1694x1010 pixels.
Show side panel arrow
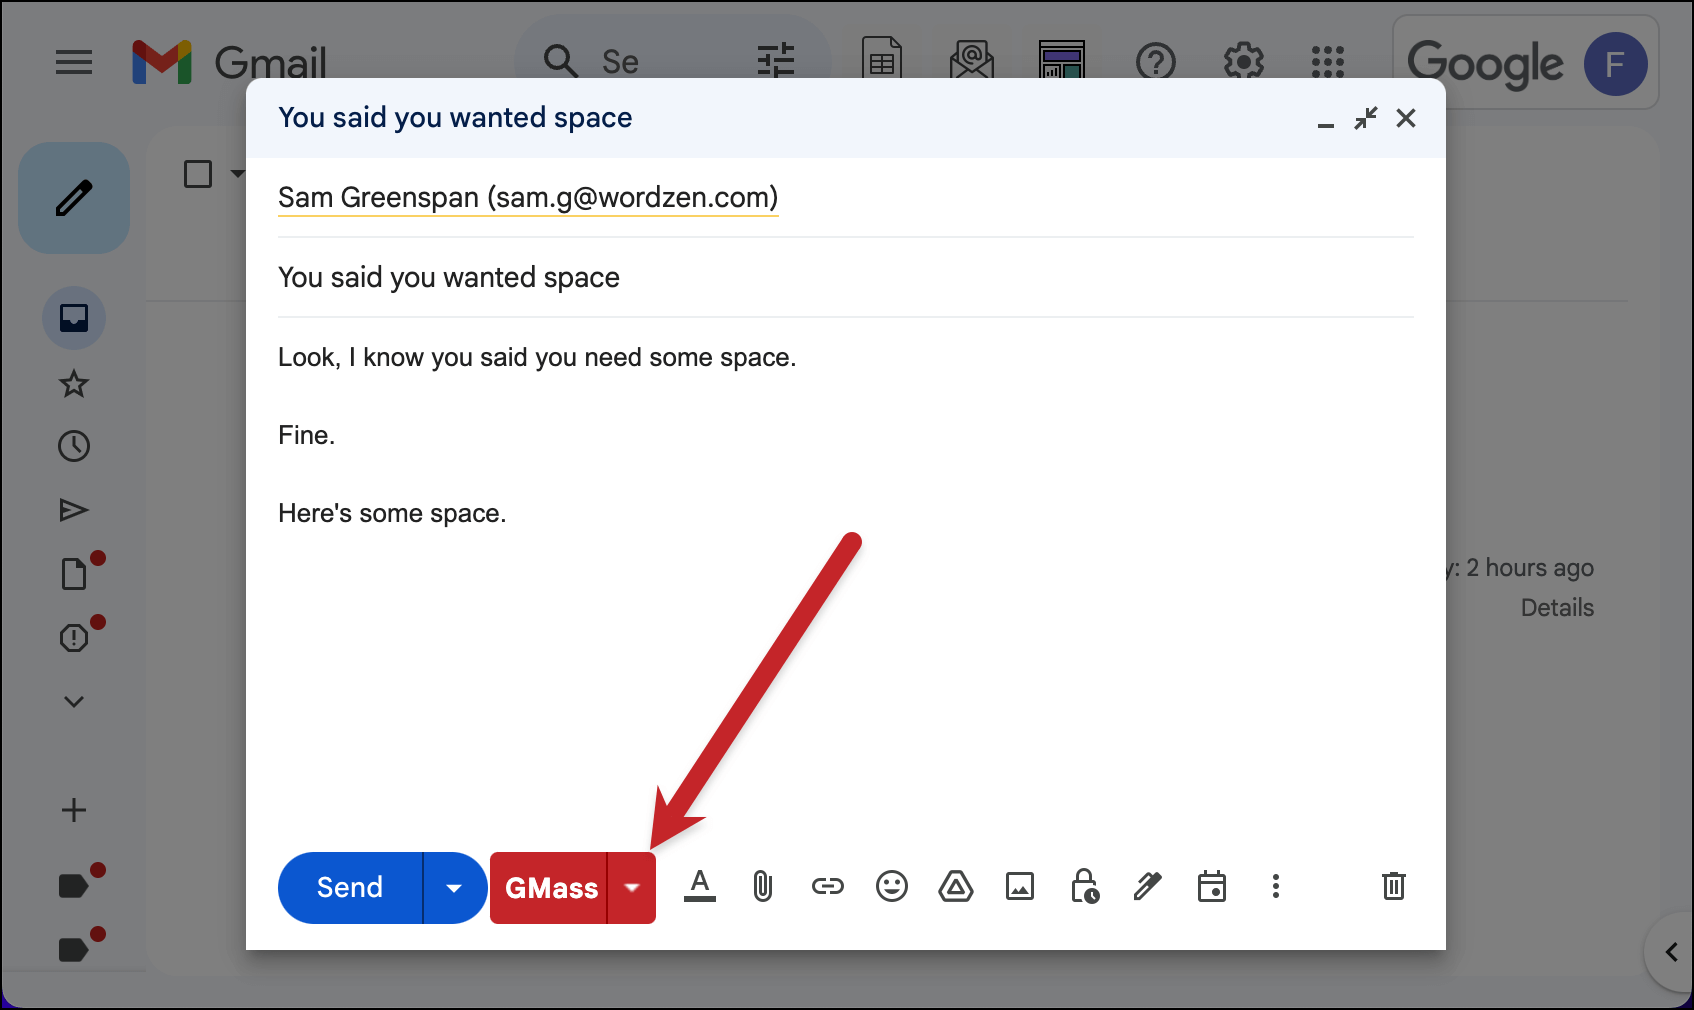pyautogui.click(x=1671, y=952)
